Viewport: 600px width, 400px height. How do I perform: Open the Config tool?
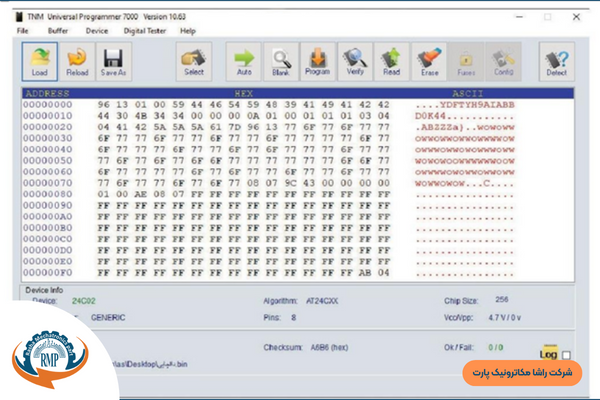coord(502,61)
